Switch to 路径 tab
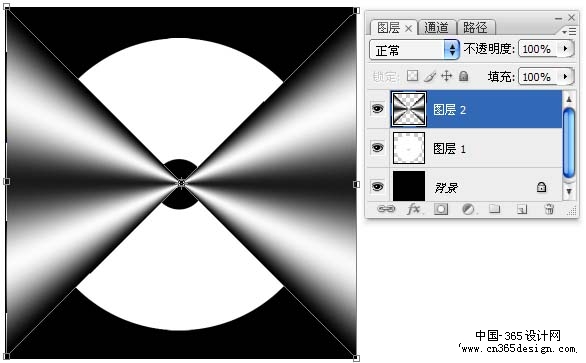This screenshot has width=586, height=363. (475, 27)
